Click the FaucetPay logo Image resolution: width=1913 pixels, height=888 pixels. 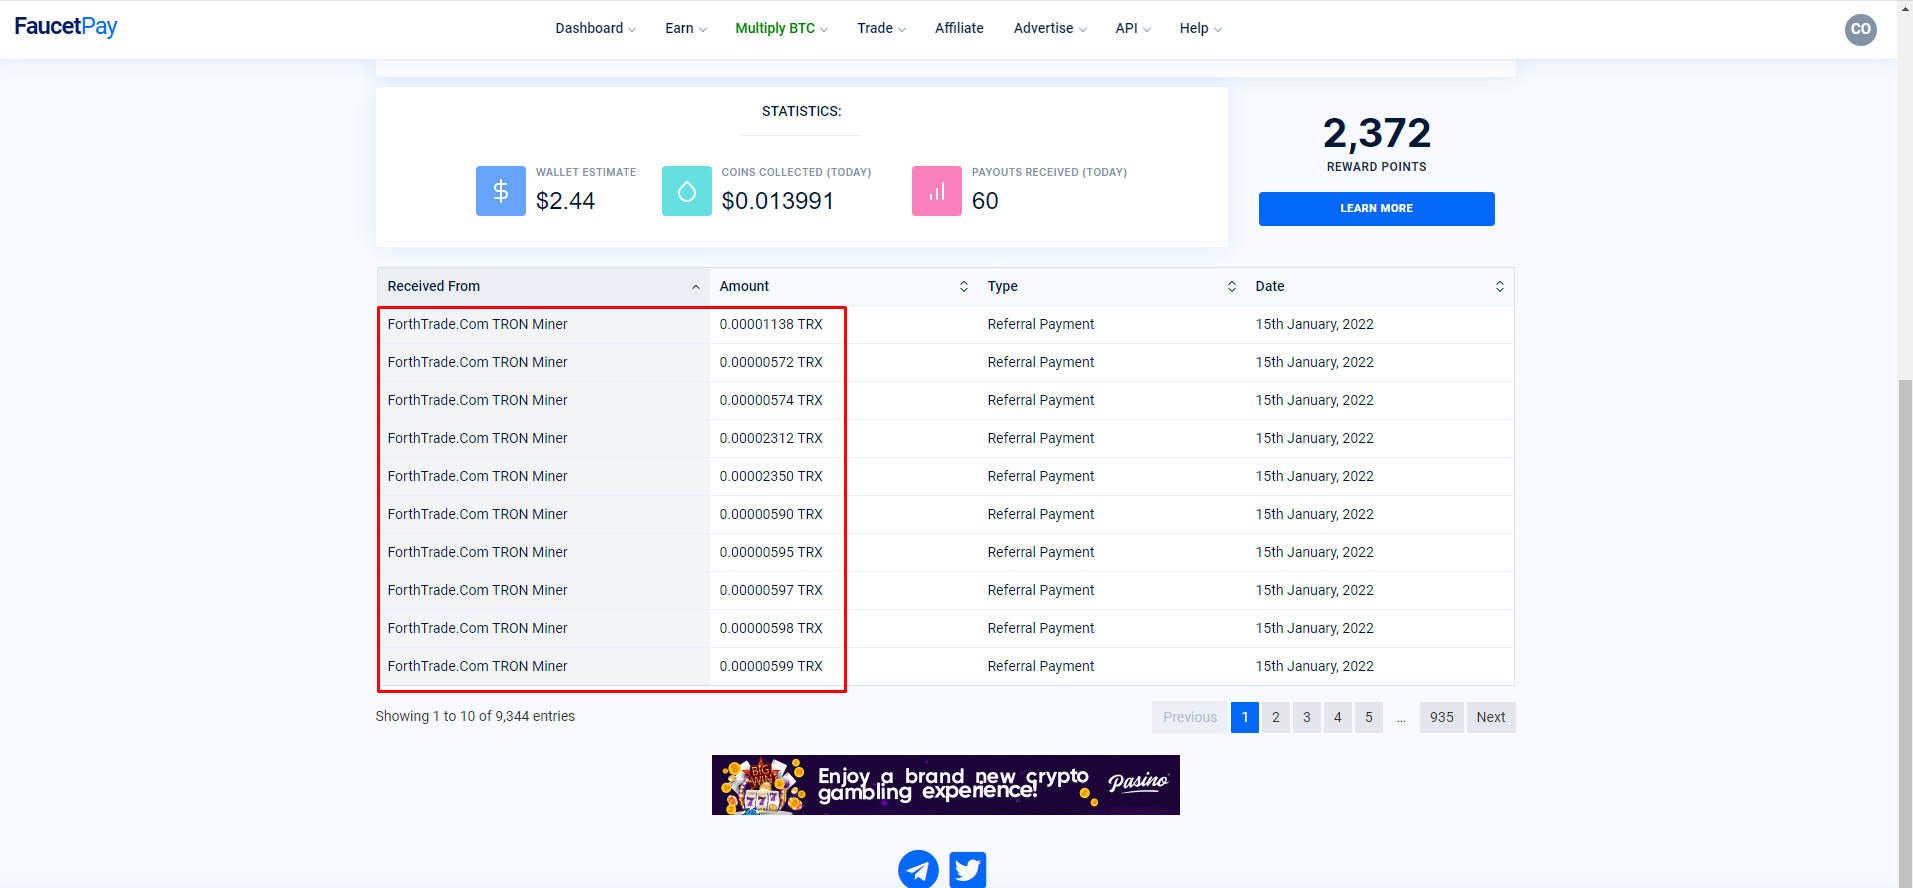pyautogui.click(x=66, y=27)
